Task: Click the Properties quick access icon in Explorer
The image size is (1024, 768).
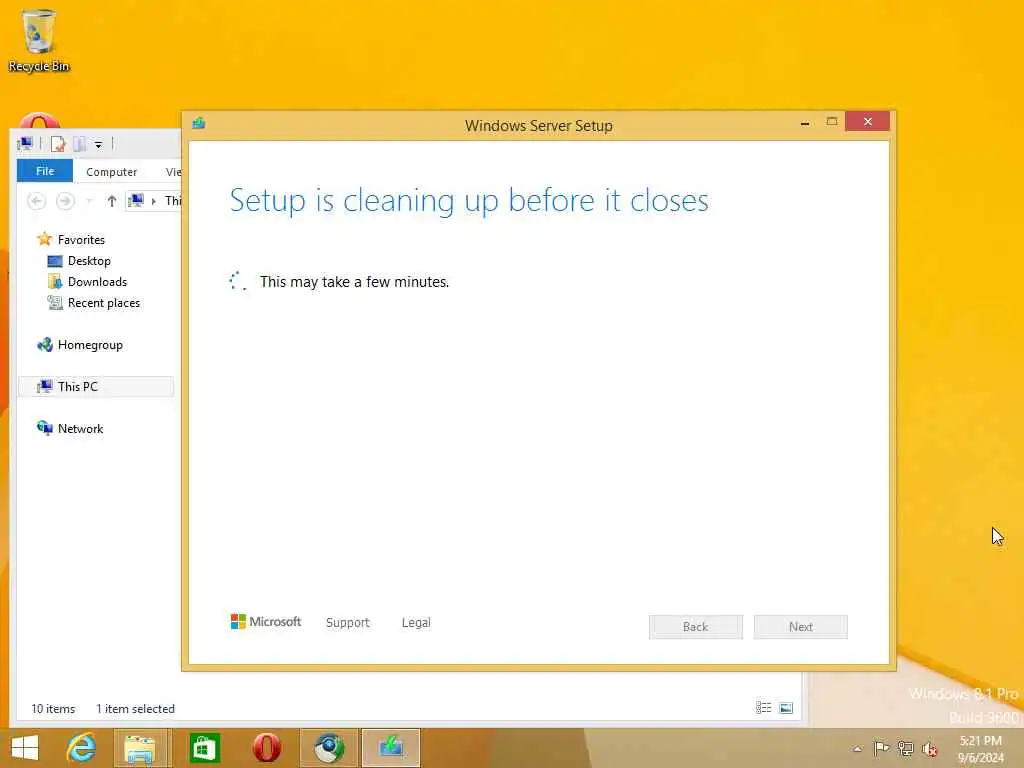Action: (58, 144)
